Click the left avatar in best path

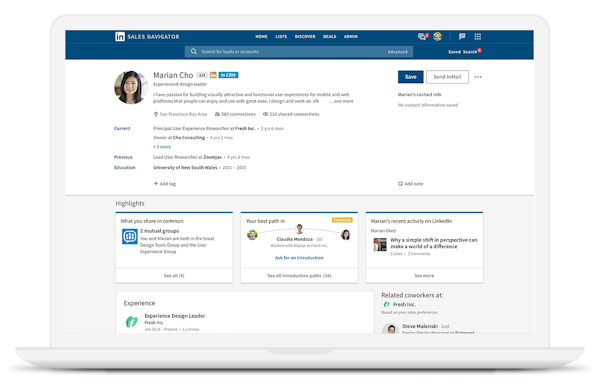click(252, 235)
